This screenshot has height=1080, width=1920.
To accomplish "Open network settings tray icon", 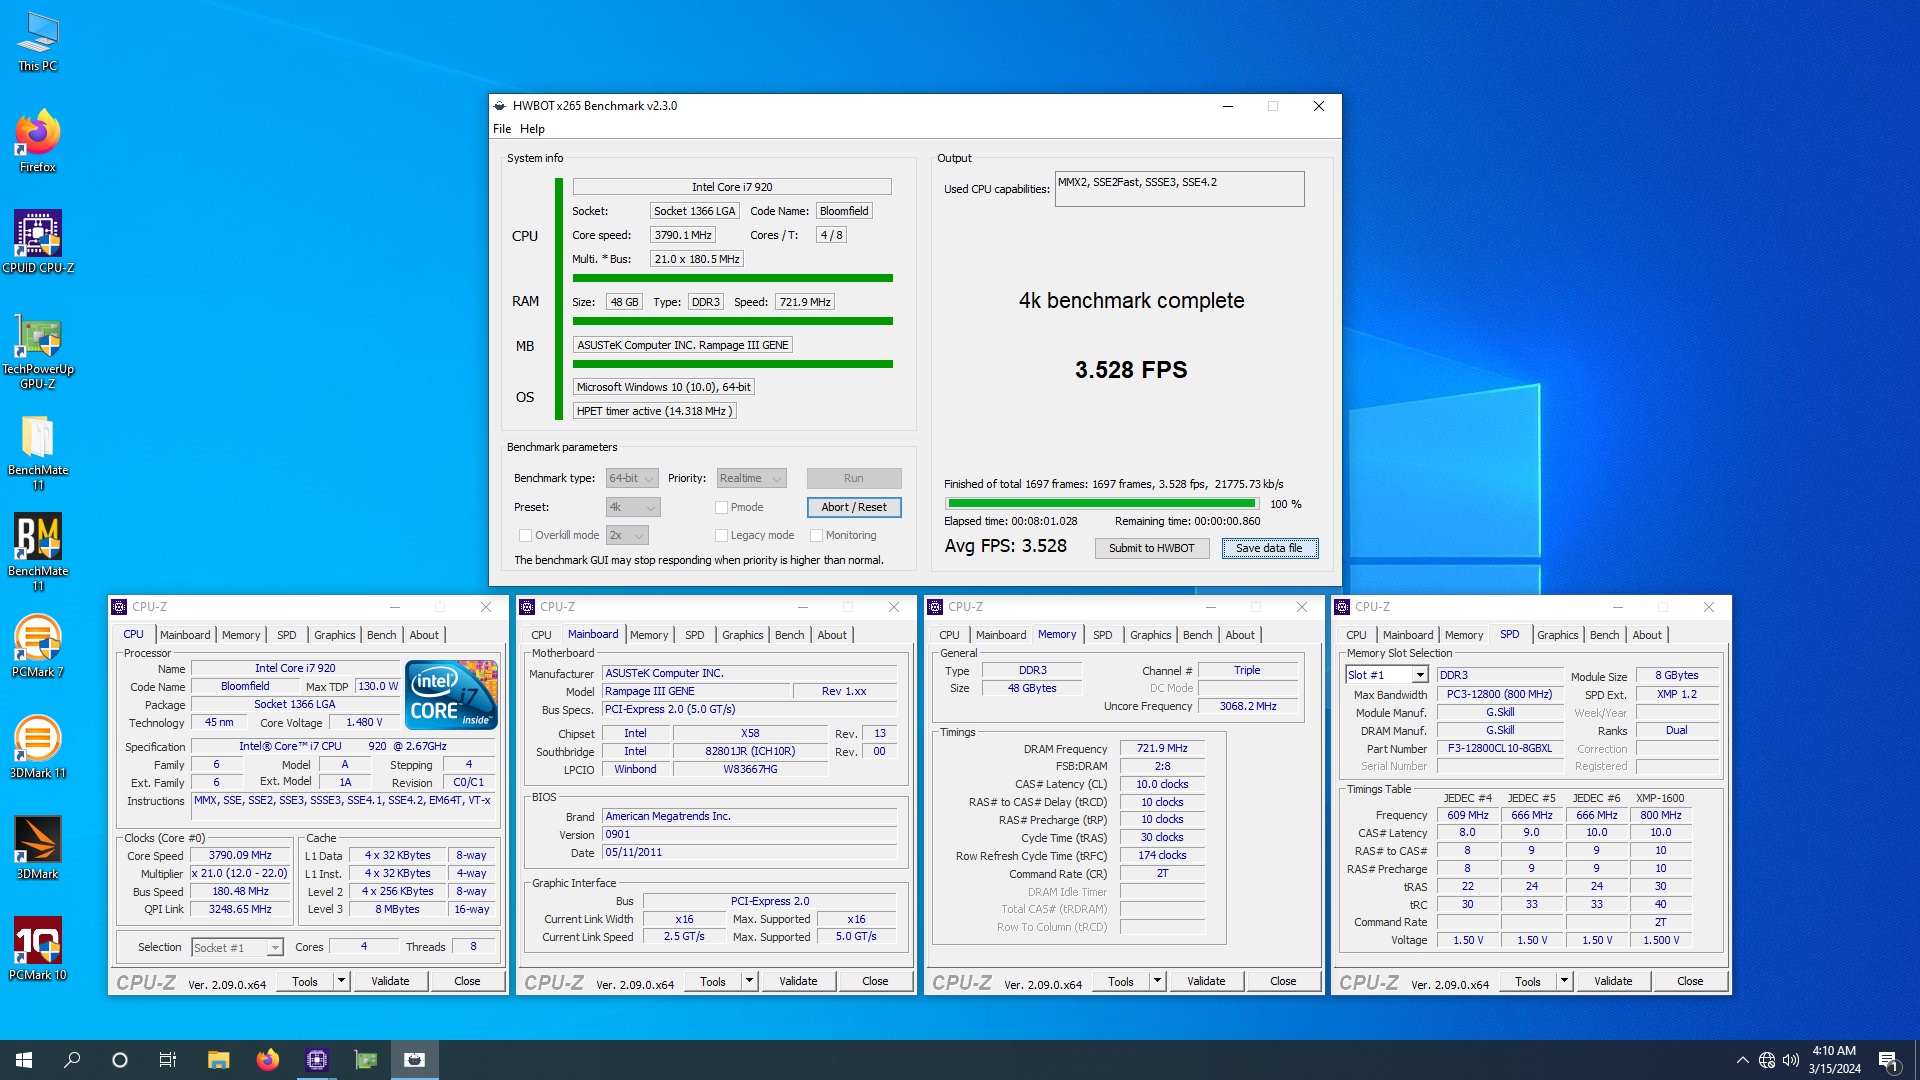I will pyautogui.click(x=1767, y=1060).
